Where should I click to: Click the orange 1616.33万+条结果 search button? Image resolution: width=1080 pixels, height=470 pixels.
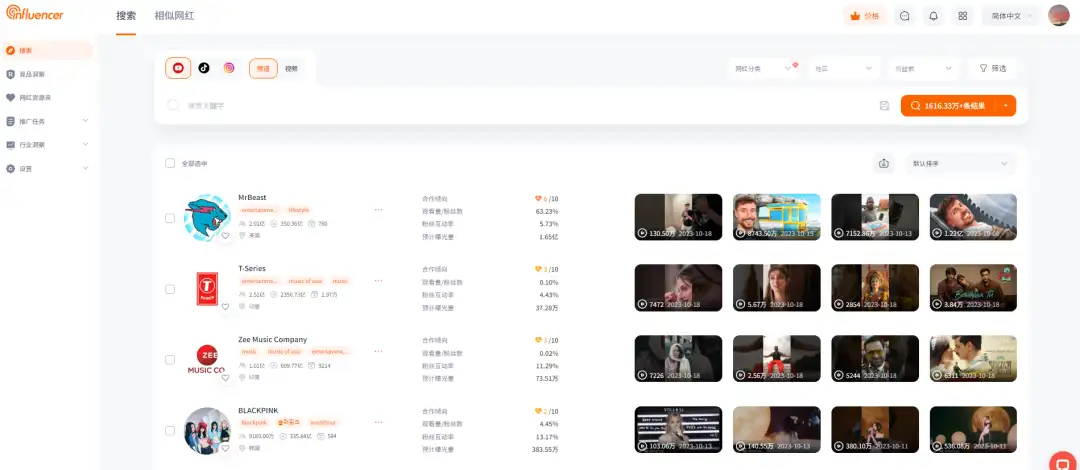pyautogui.click(x=949, y=105)
